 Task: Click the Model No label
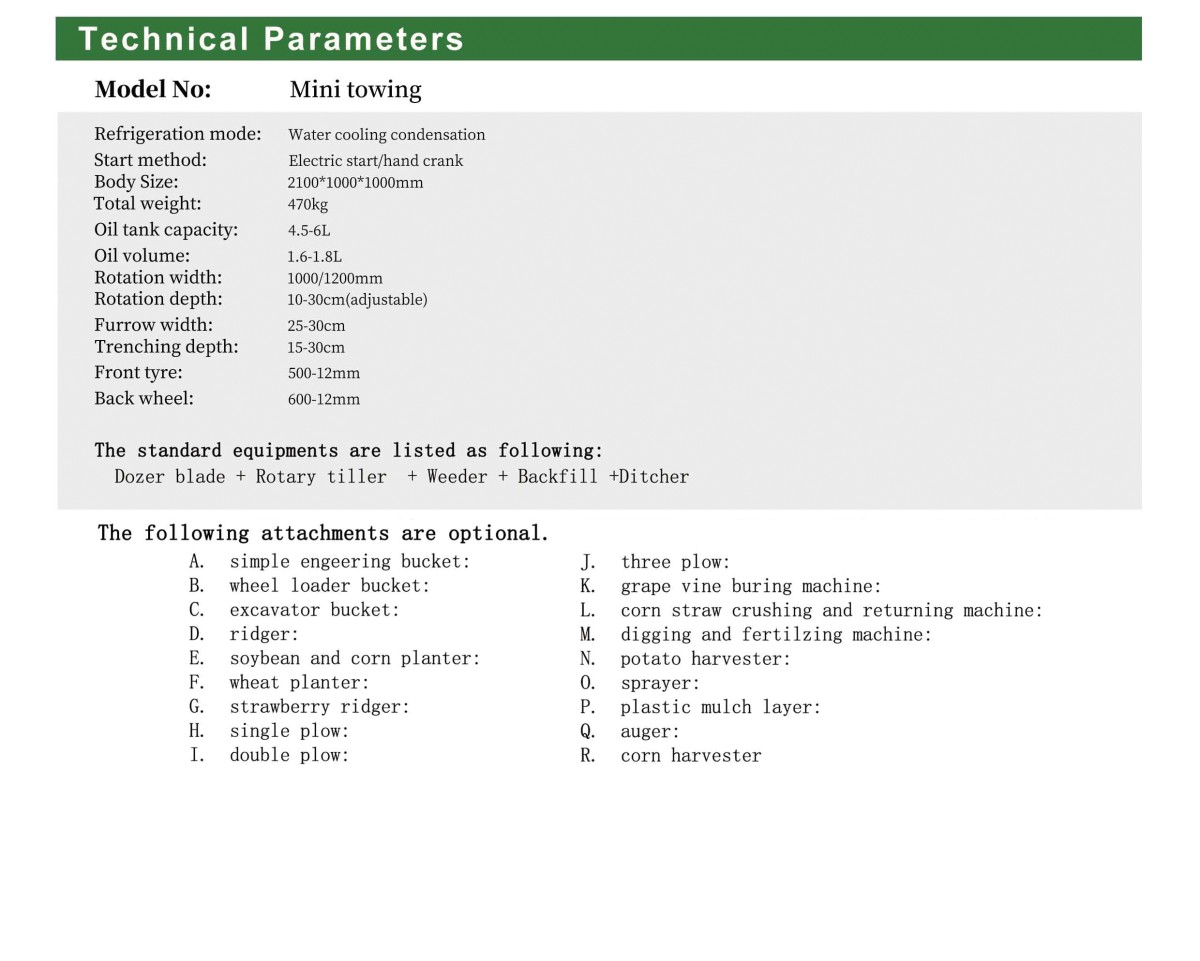click(x=153, y=90)
